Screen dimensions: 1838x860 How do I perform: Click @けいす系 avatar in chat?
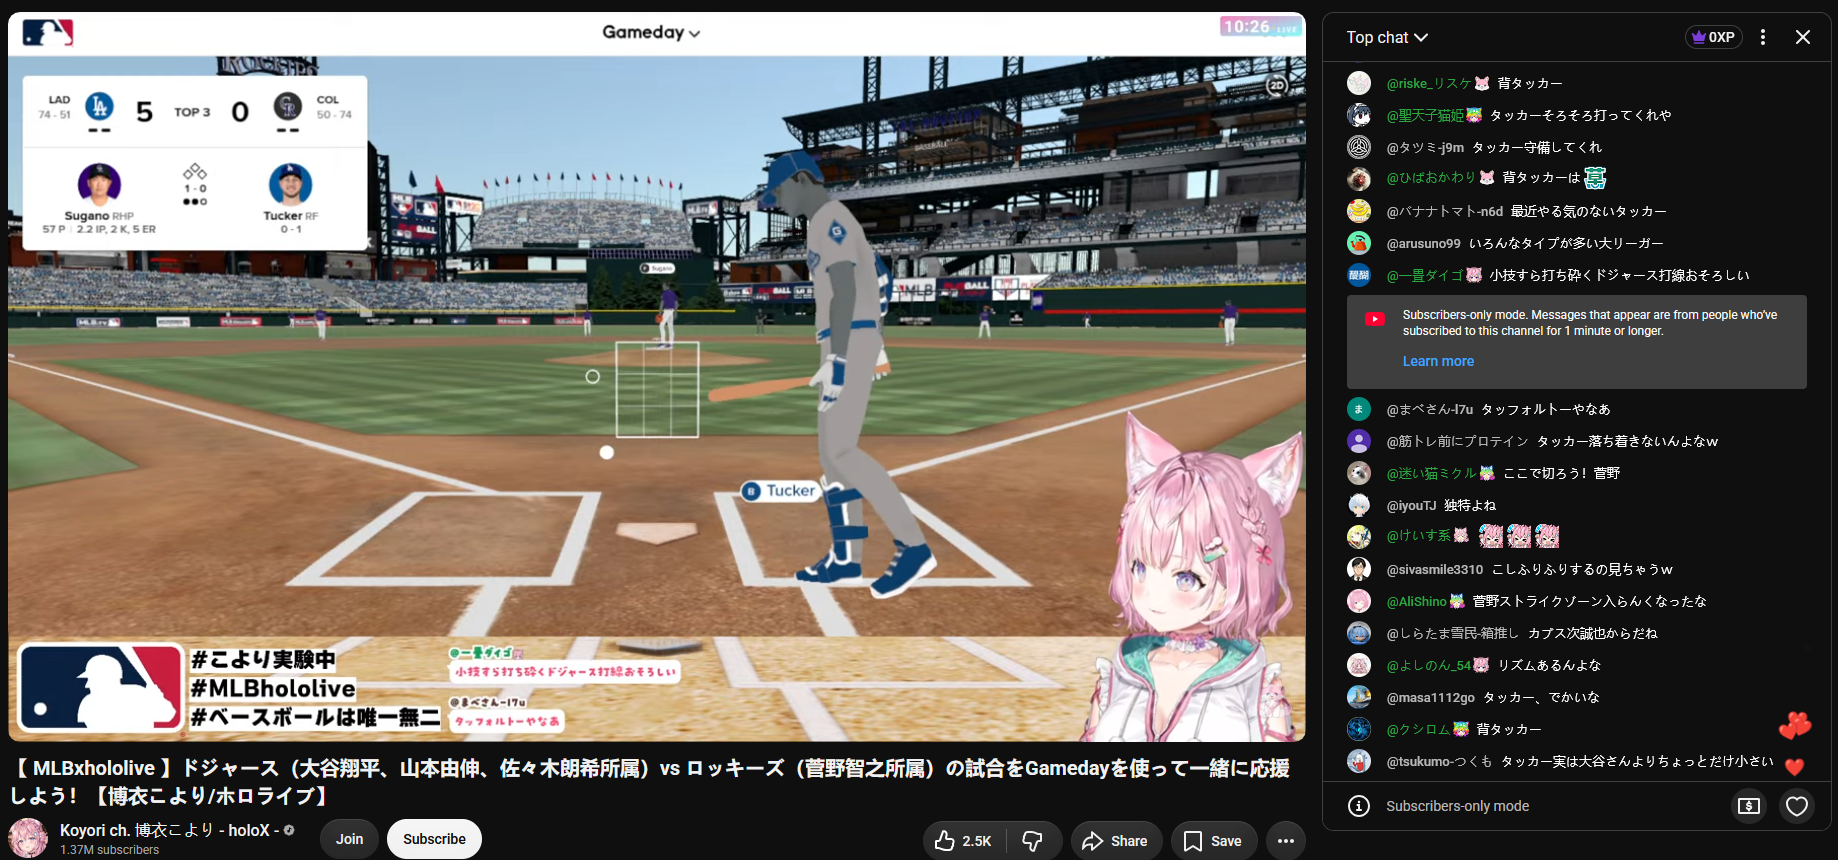point(1359,537)
